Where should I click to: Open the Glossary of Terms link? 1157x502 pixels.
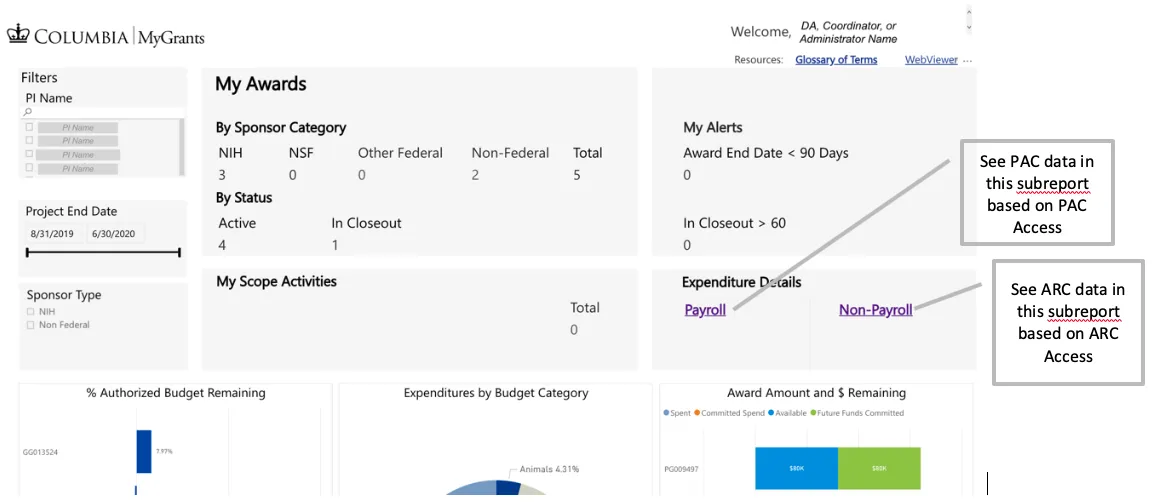(836, 61)
